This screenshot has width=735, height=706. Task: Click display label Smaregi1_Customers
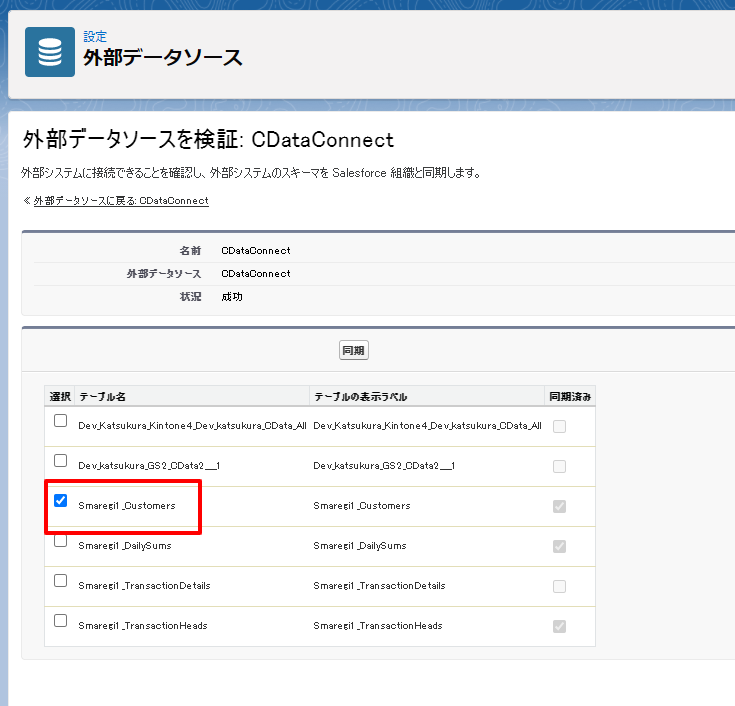point(362,506)
